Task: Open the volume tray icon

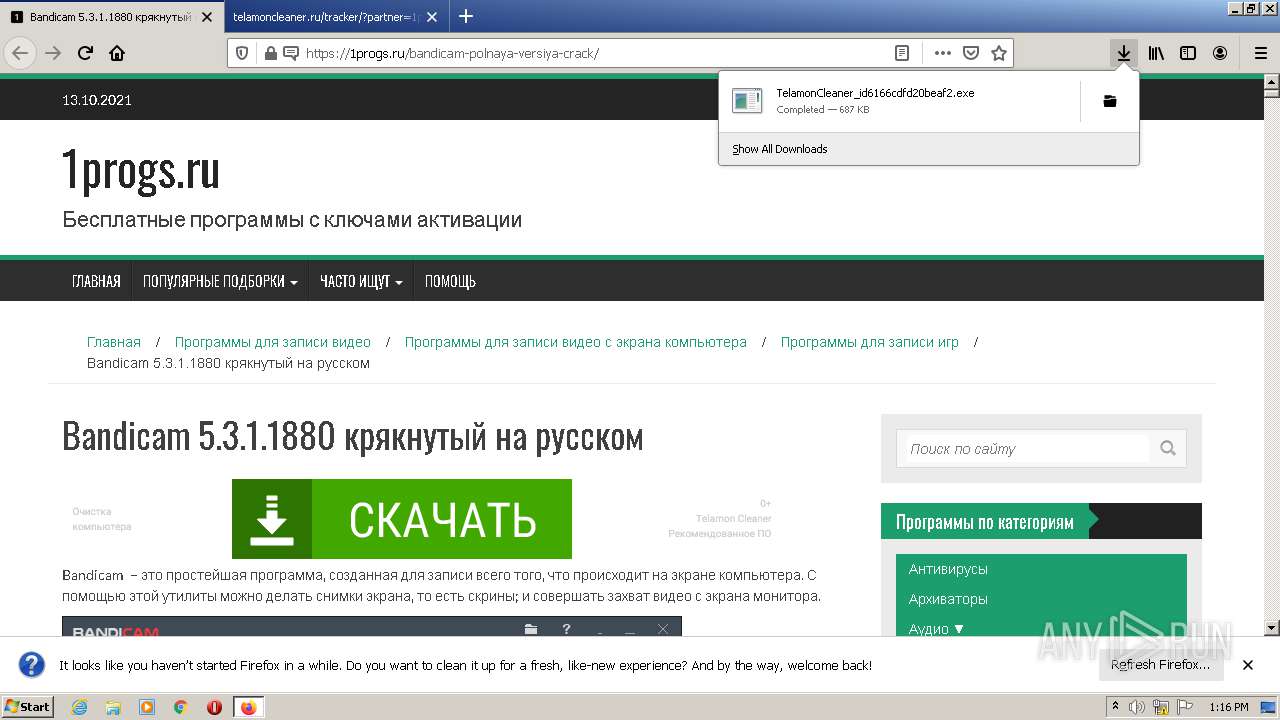Action: pyautogui.click(x=1137, y=707)
